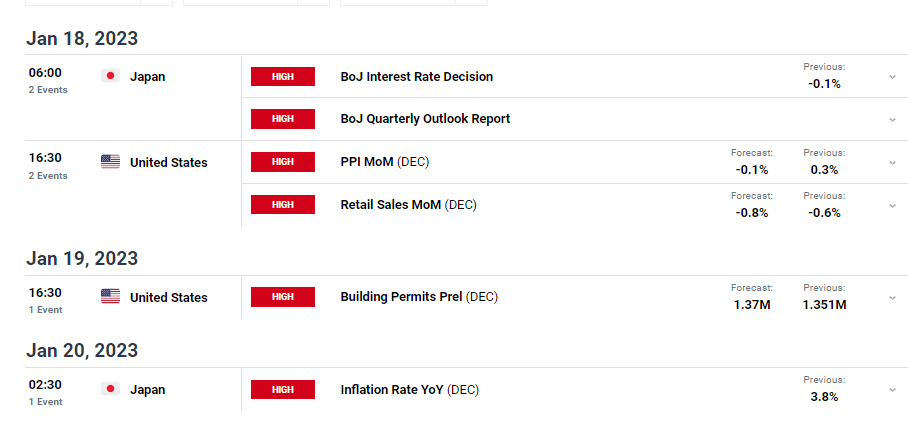This screenshot has width=908, height=426.
Task: Click the US flag next to Building Permits
Action: (x=110, y=297)
